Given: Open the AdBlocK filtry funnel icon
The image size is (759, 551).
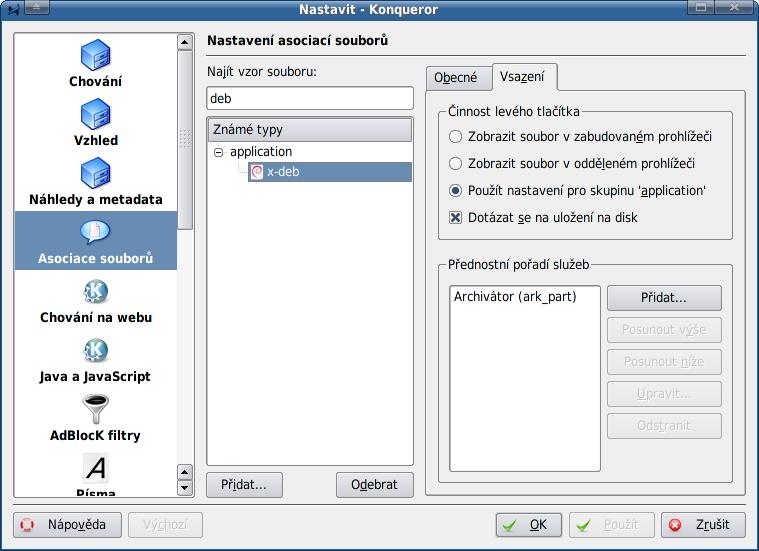Looking at the screenshot, I should click(x=95, y=409).
